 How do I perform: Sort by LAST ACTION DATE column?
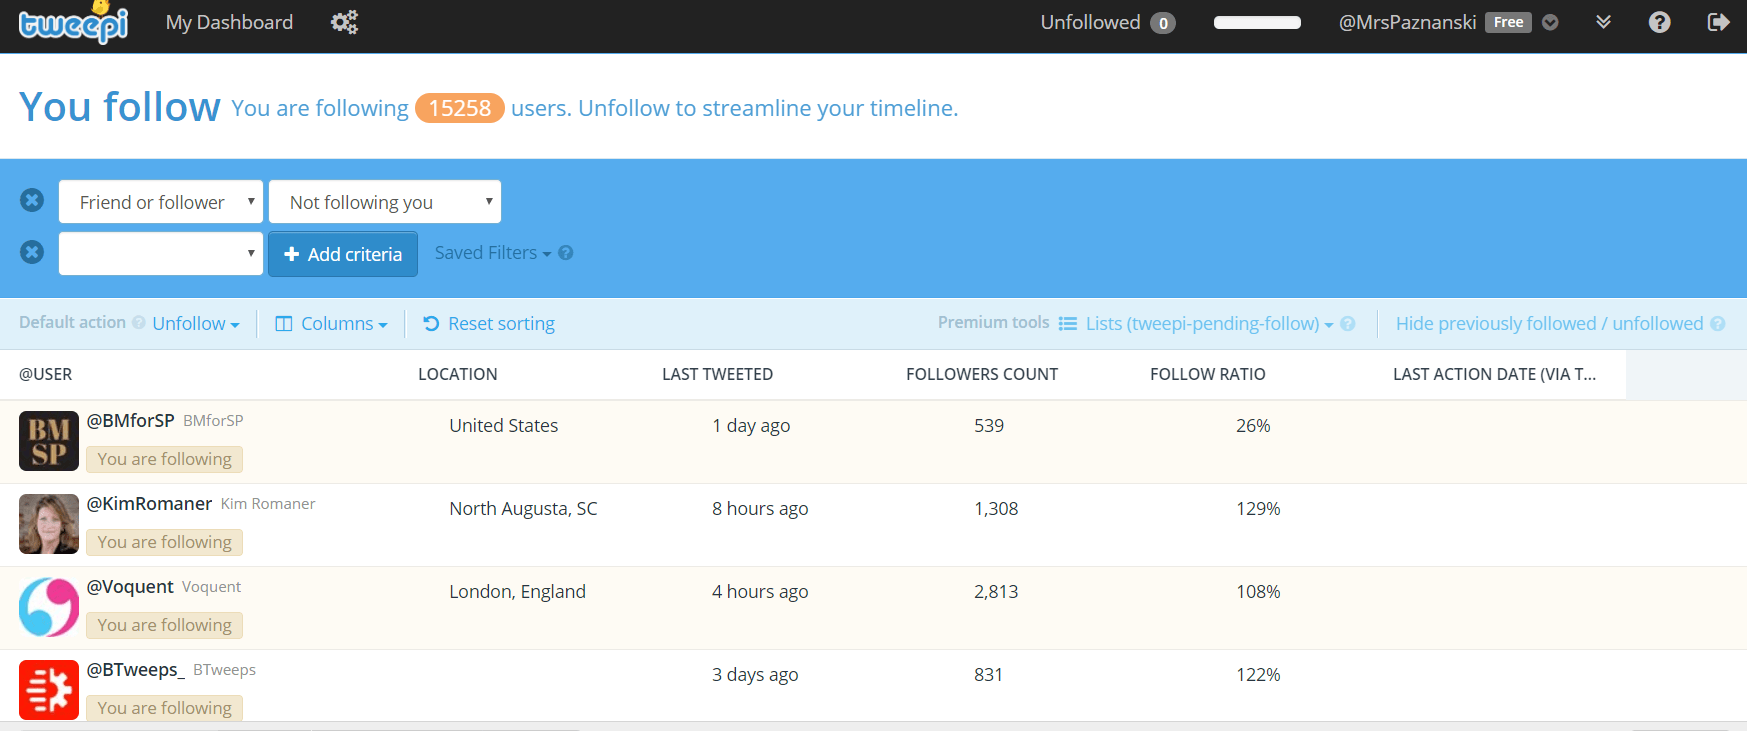[1494, 374]
